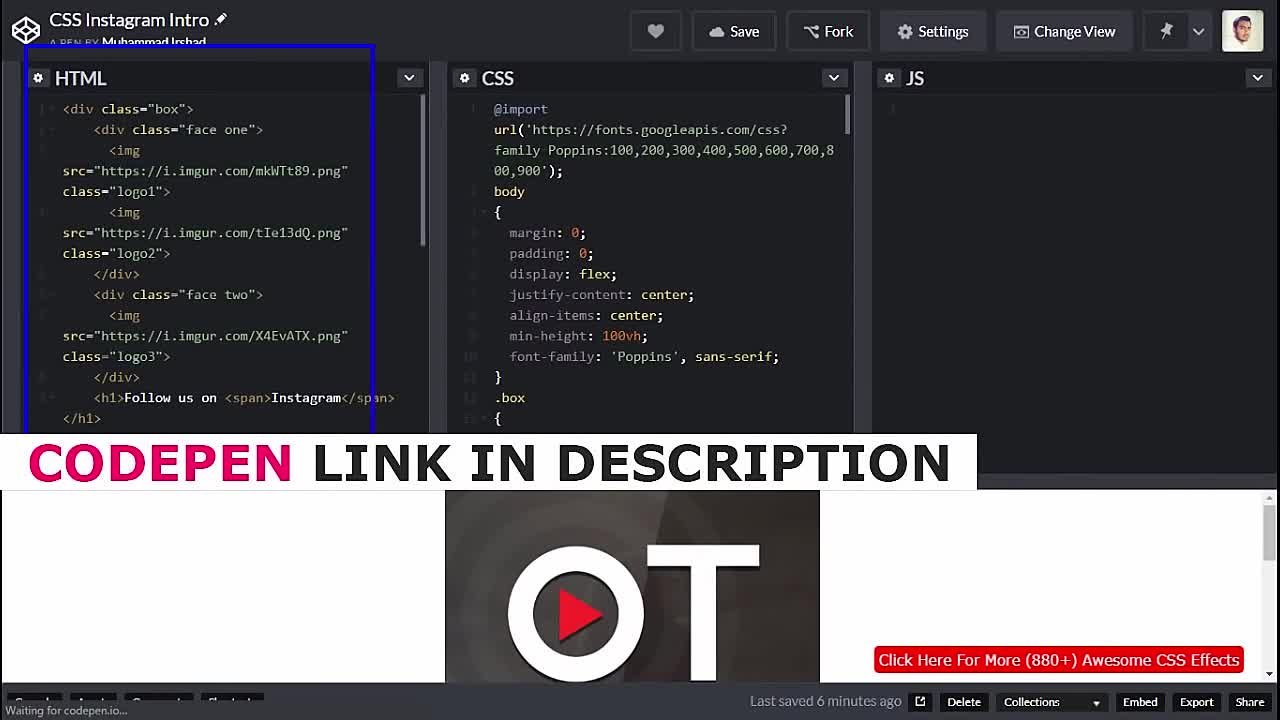The image size is (1280, 720).
Task: Click '<div class="face two">' HTML line
Action: point(178,294)
